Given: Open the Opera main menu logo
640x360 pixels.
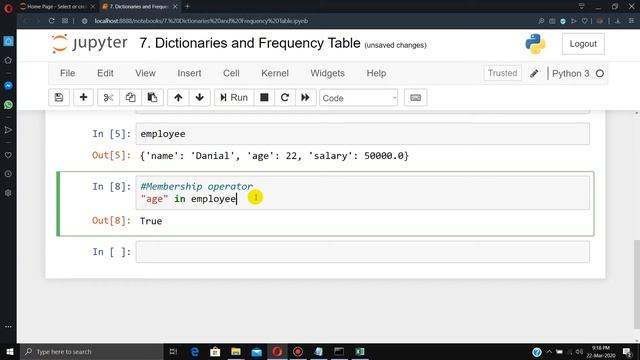Looking at the screenshot, I should pyautogui.click(x=8, y=7).
